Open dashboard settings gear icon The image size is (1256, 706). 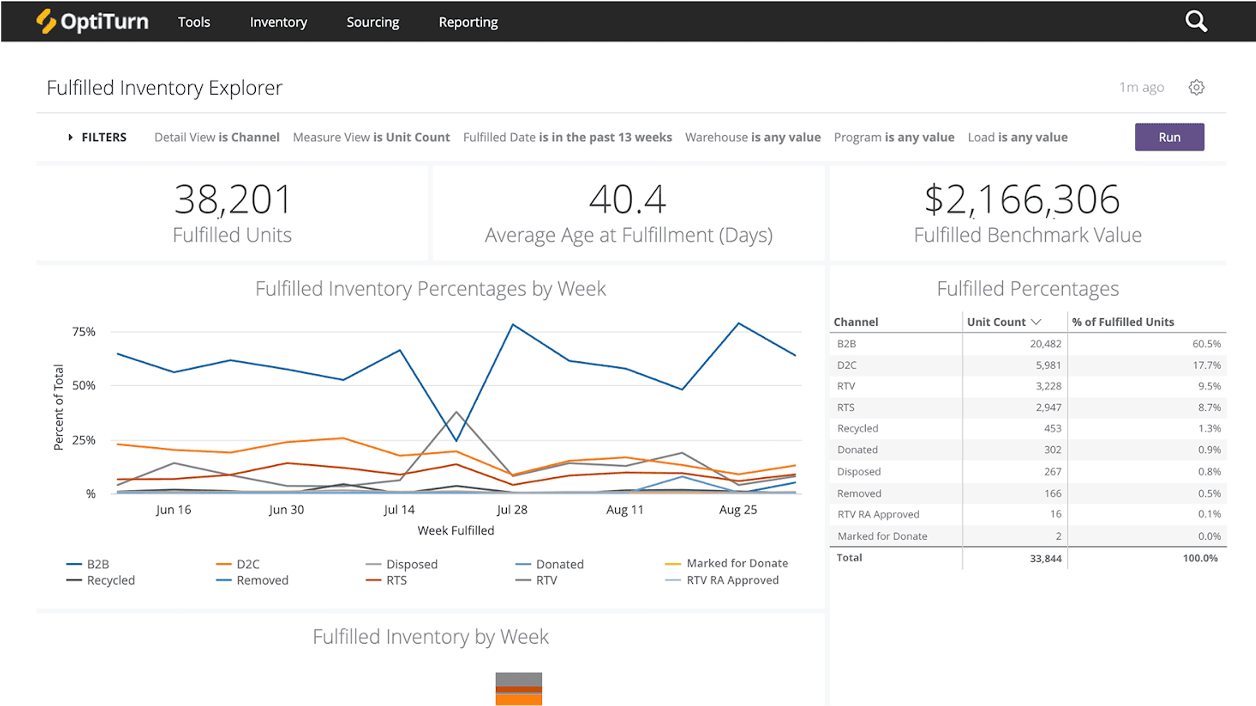click(x=1196, y=87)
